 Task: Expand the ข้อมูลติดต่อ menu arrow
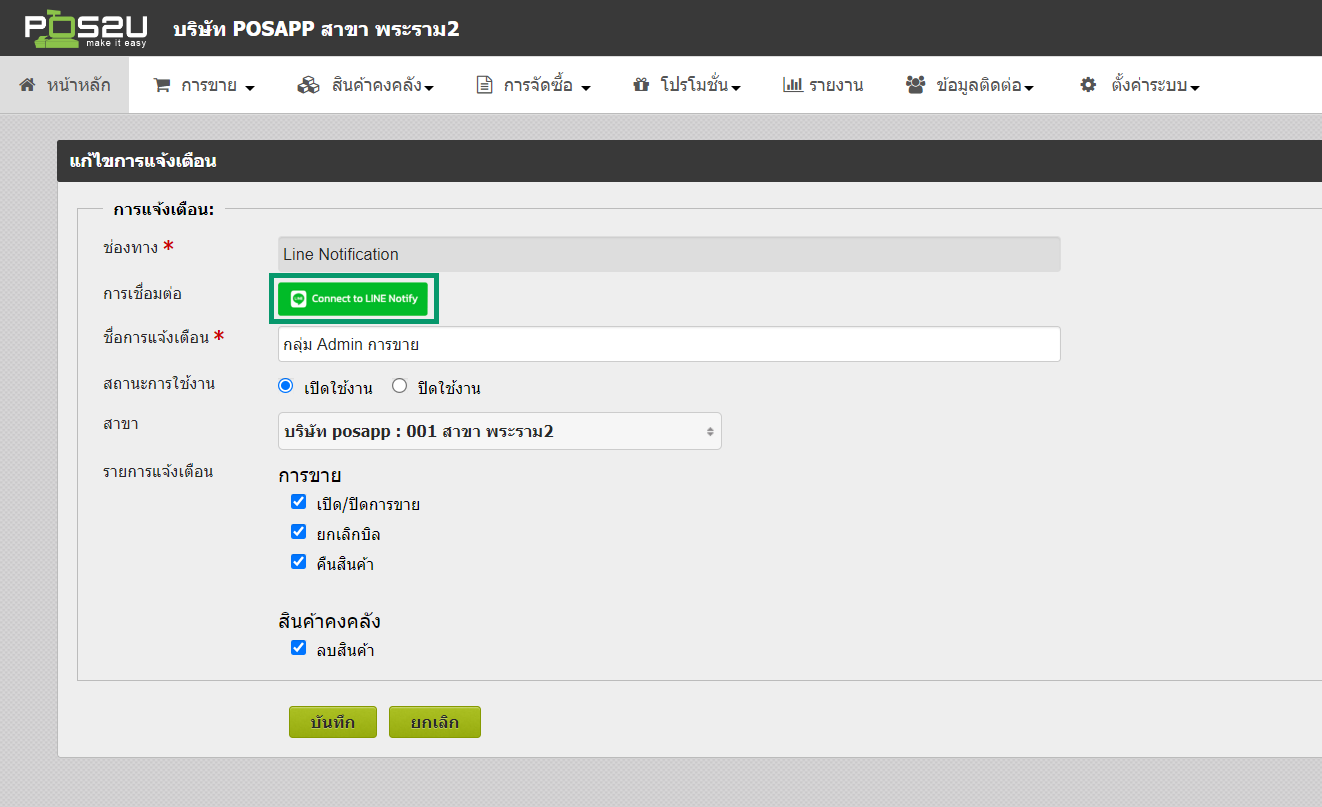[1028, 88]
